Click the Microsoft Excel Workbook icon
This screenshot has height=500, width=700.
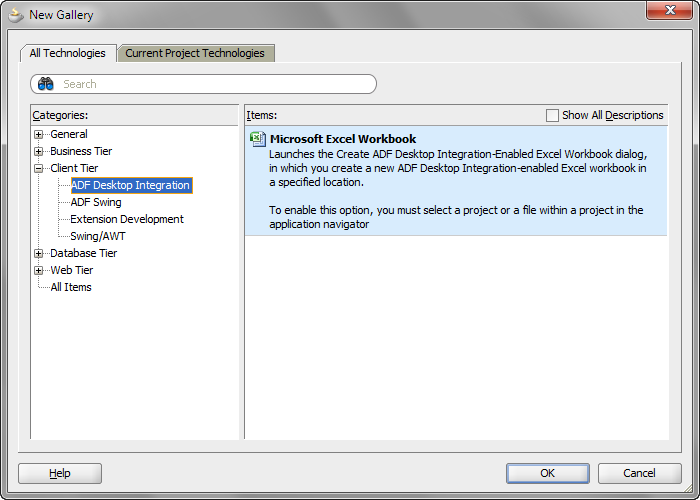click(x=258, y=139)
